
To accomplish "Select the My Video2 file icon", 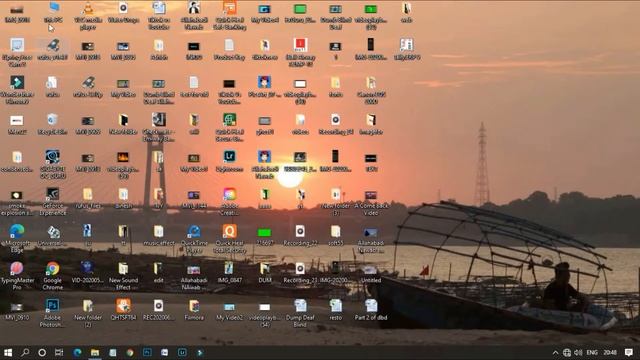I will pos(229,310).
